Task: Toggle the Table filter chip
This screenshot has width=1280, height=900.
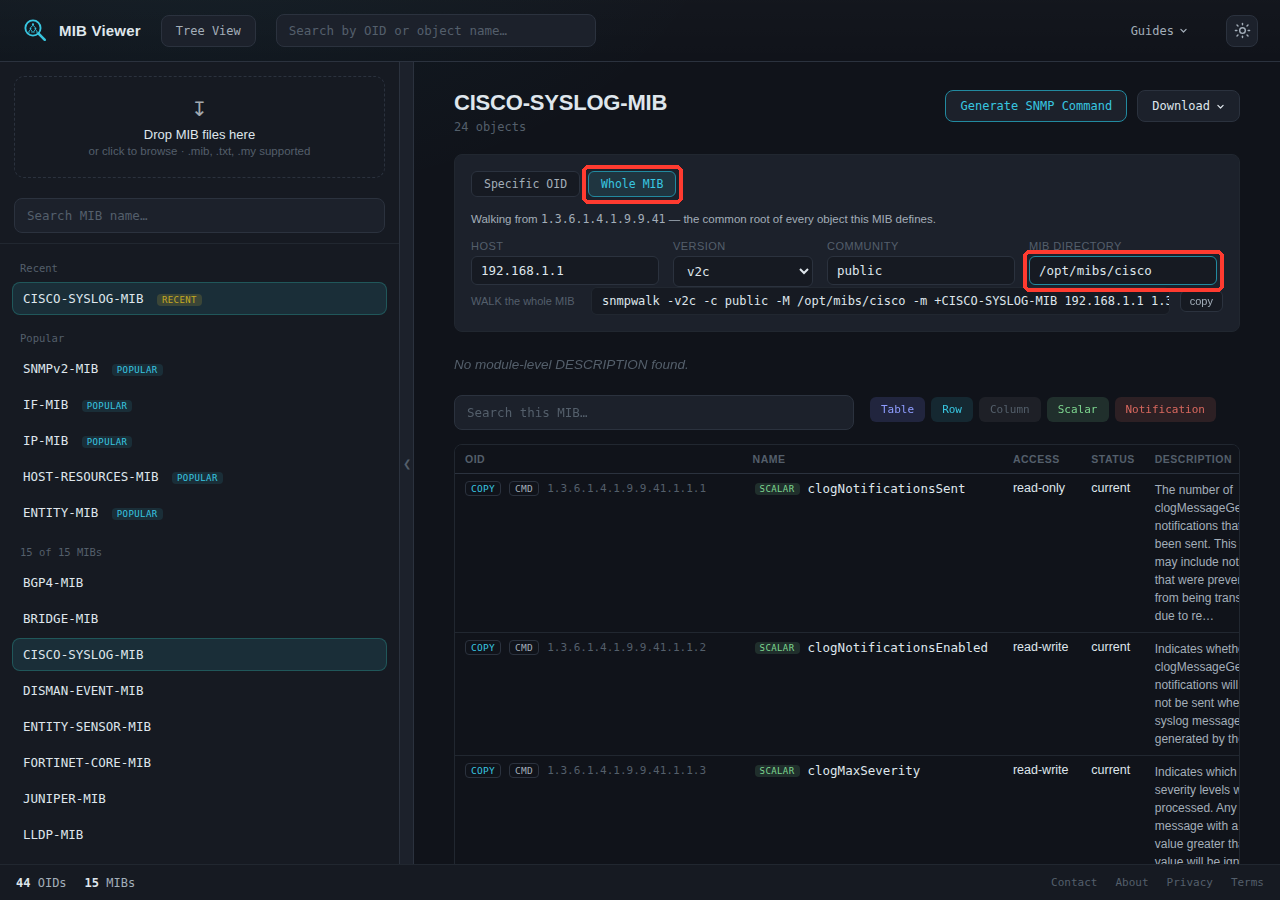Action: (x=897, y=409)
